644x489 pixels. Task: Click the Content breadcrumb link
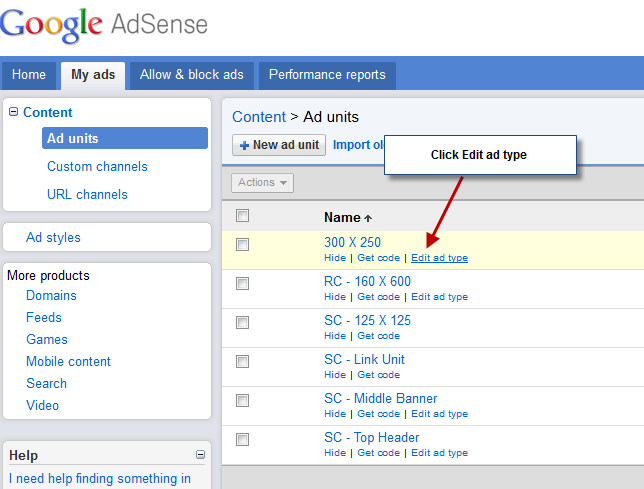point(259,117)
